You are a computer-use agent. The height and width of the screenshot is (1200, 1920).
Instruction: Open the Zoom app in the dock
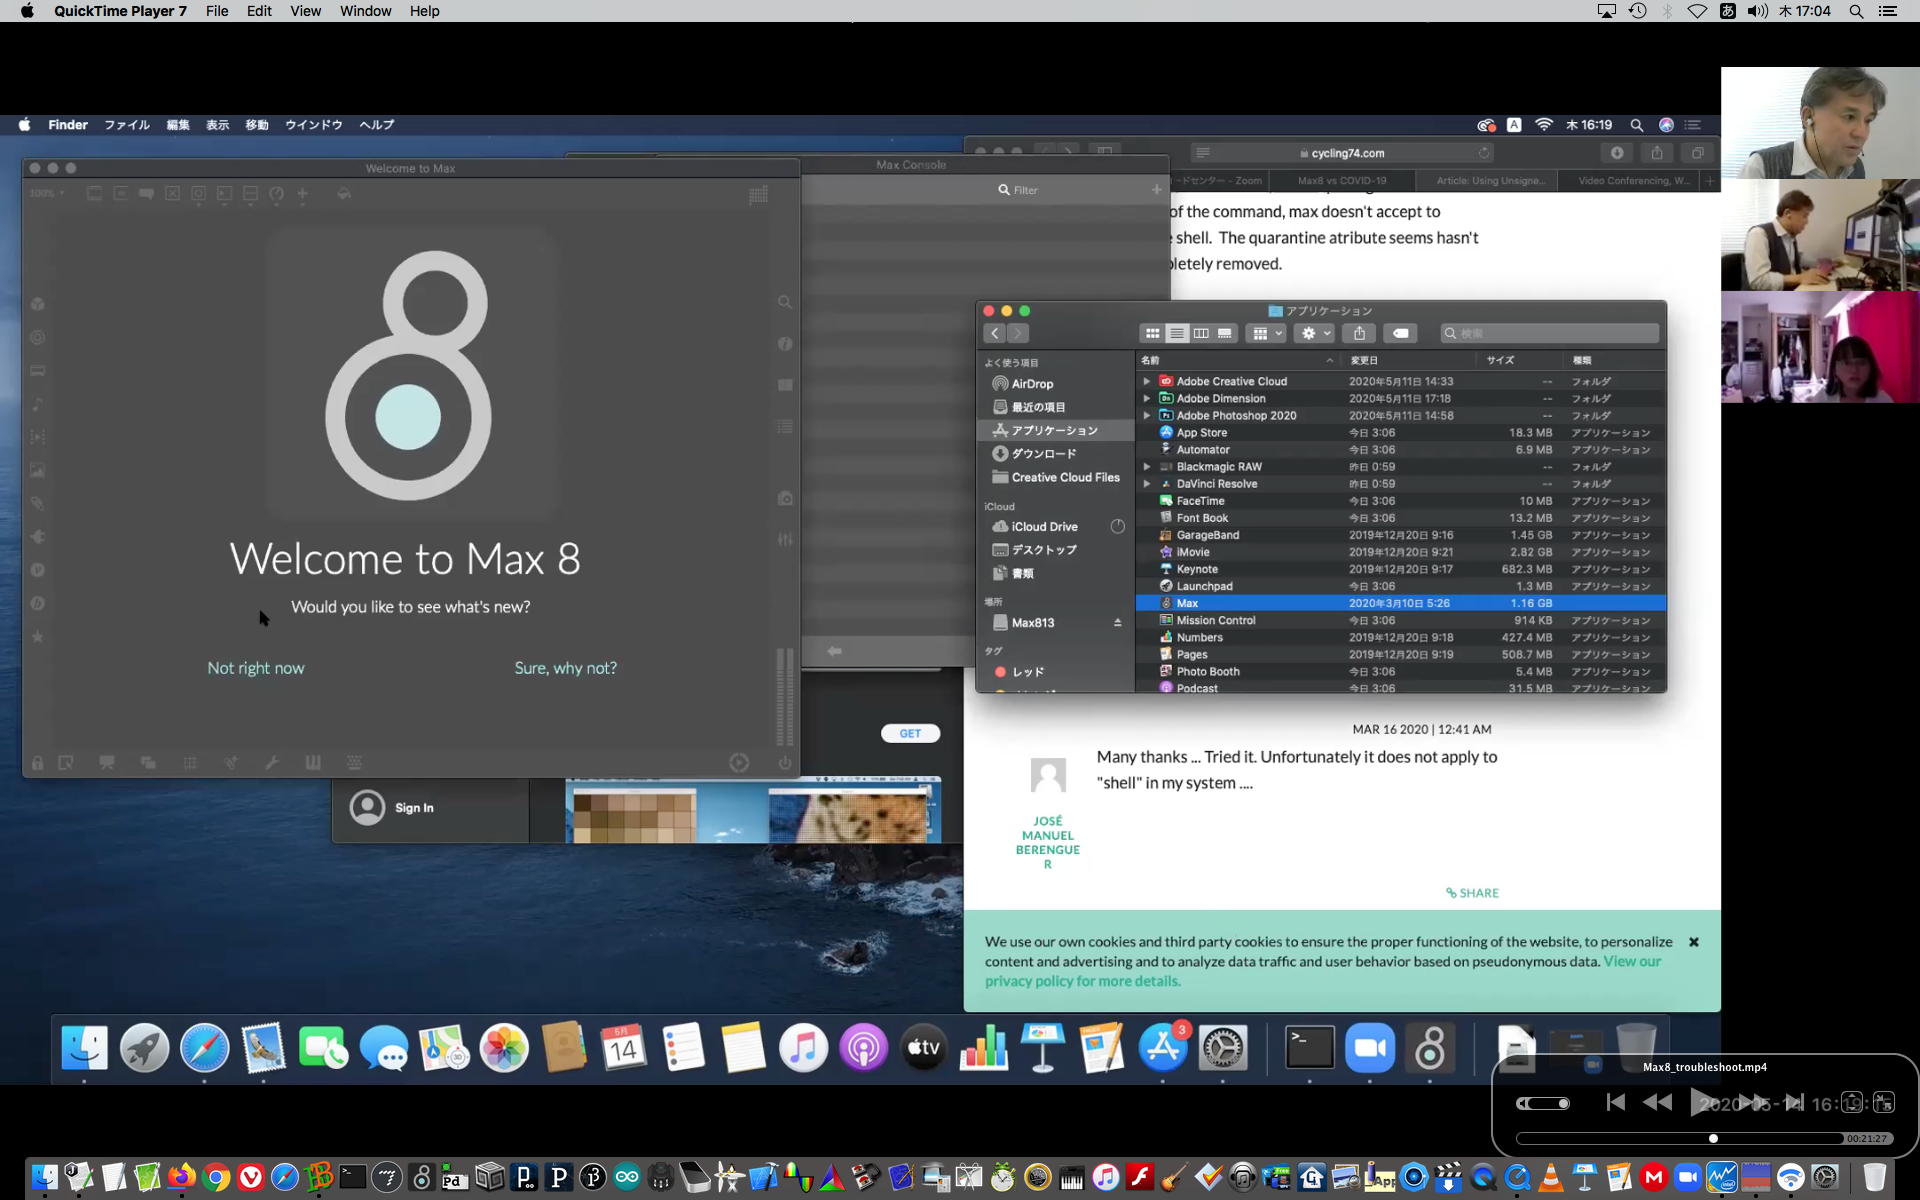(x=1688, y=1177)
